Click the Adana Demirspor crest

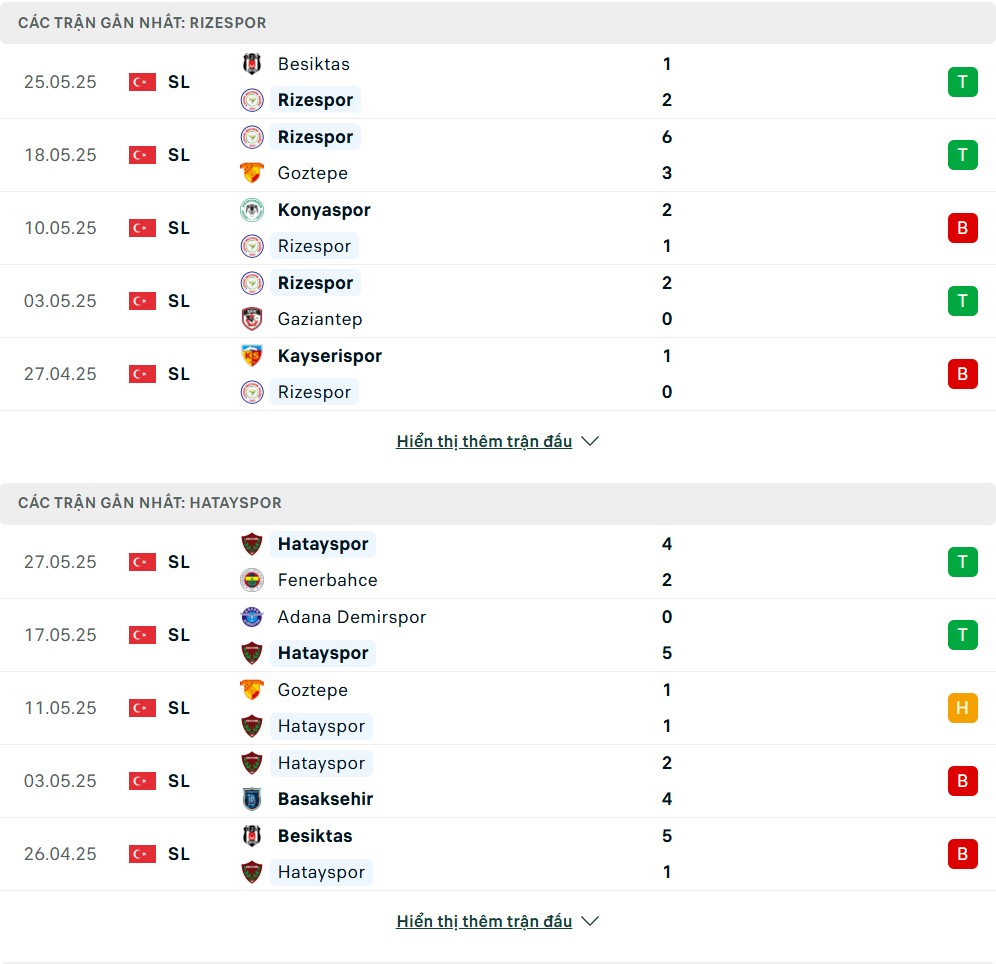[252, 617]
